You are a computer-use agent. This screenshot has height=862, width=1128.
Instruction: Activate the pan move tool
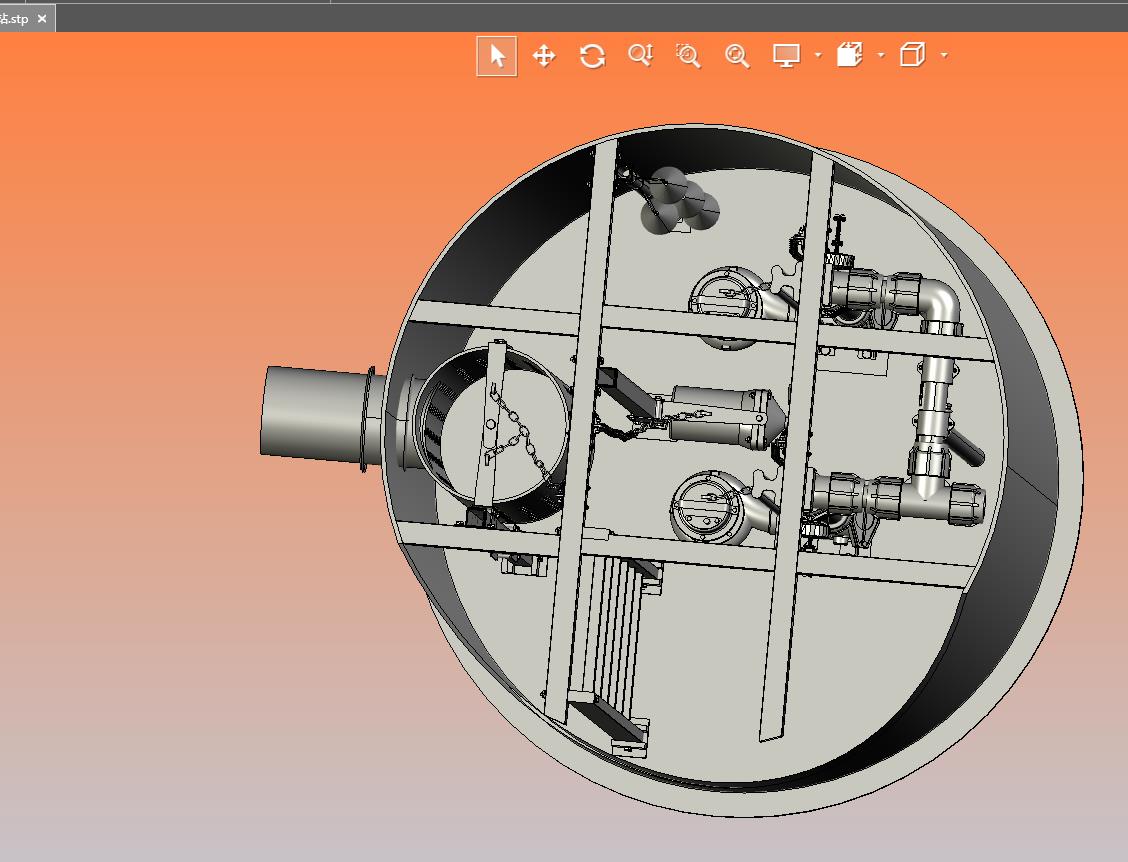pyautogui.click(x=544, y=55)
